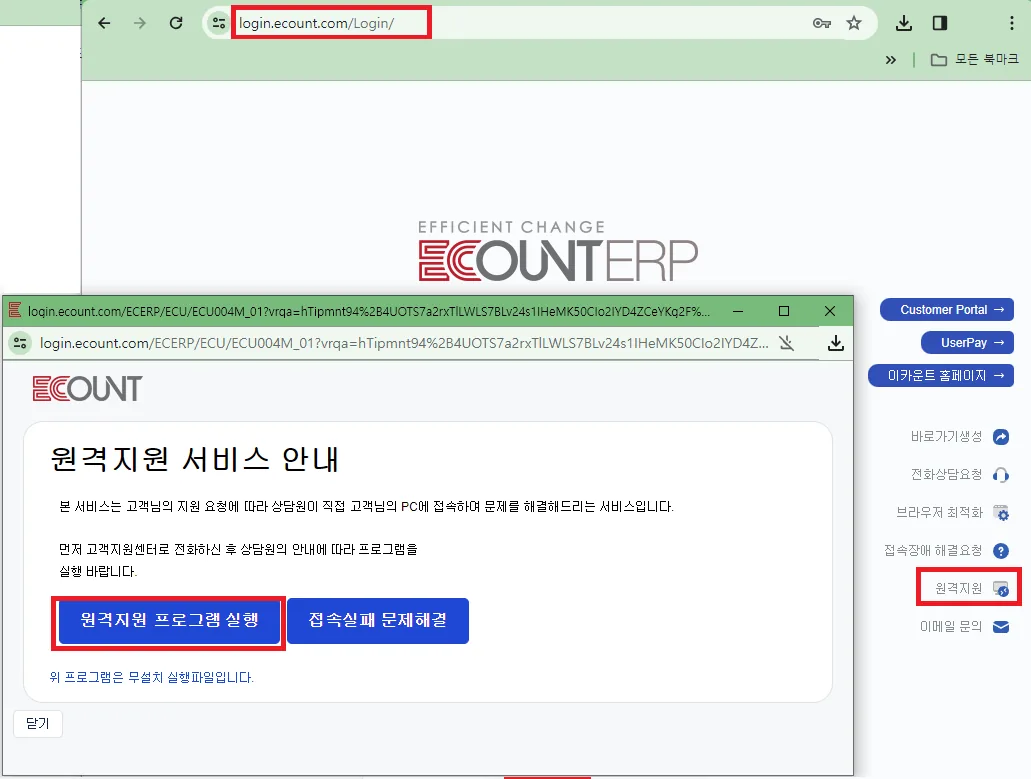
Task: Click the 원격지원 remote support icon
Action: pyautogui.click(x=1001, y=588)
